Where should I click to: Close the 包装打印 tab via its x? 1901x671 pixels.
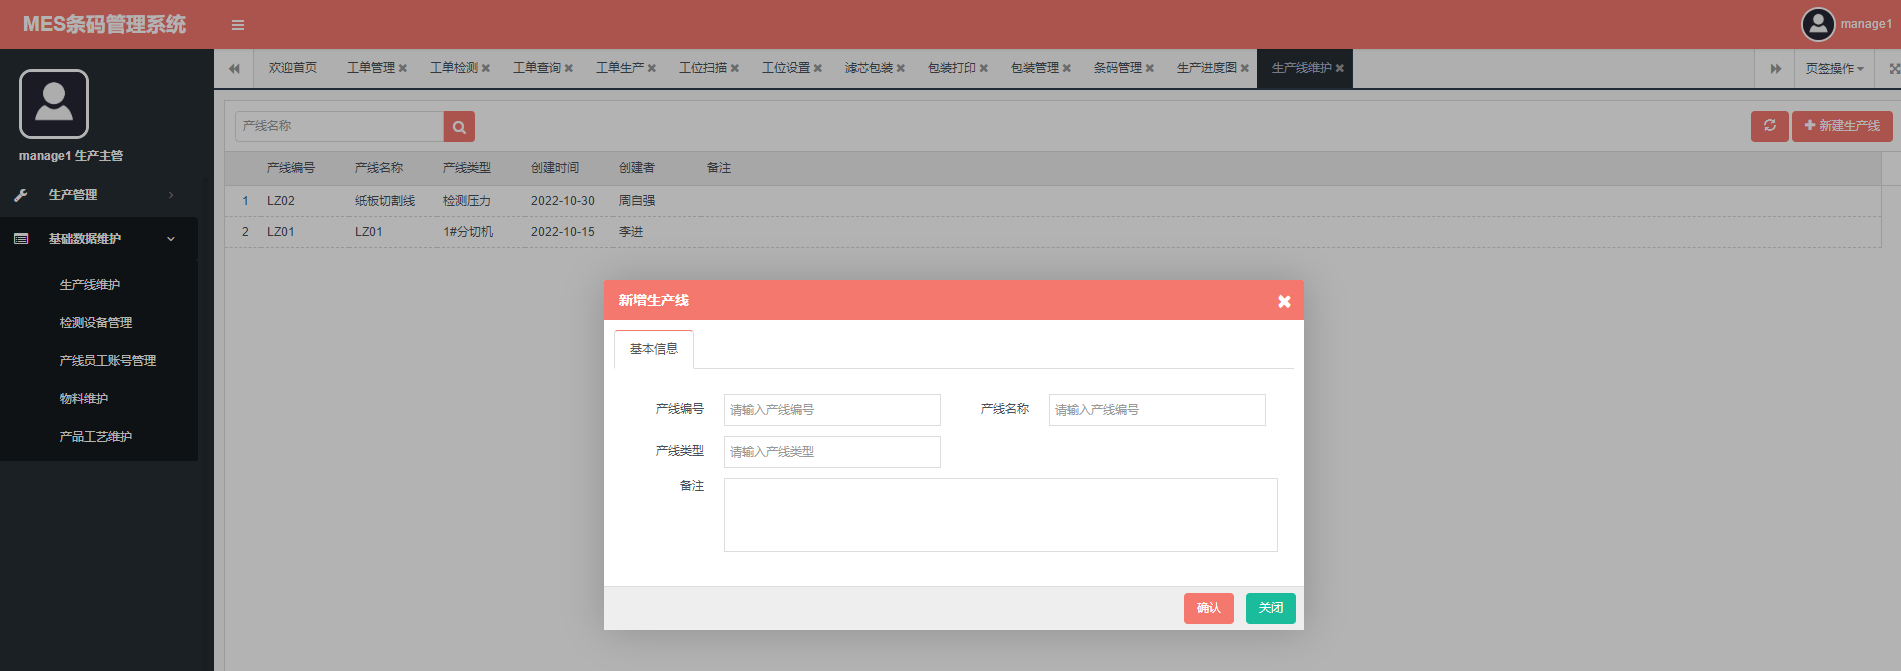coord(984,68)
